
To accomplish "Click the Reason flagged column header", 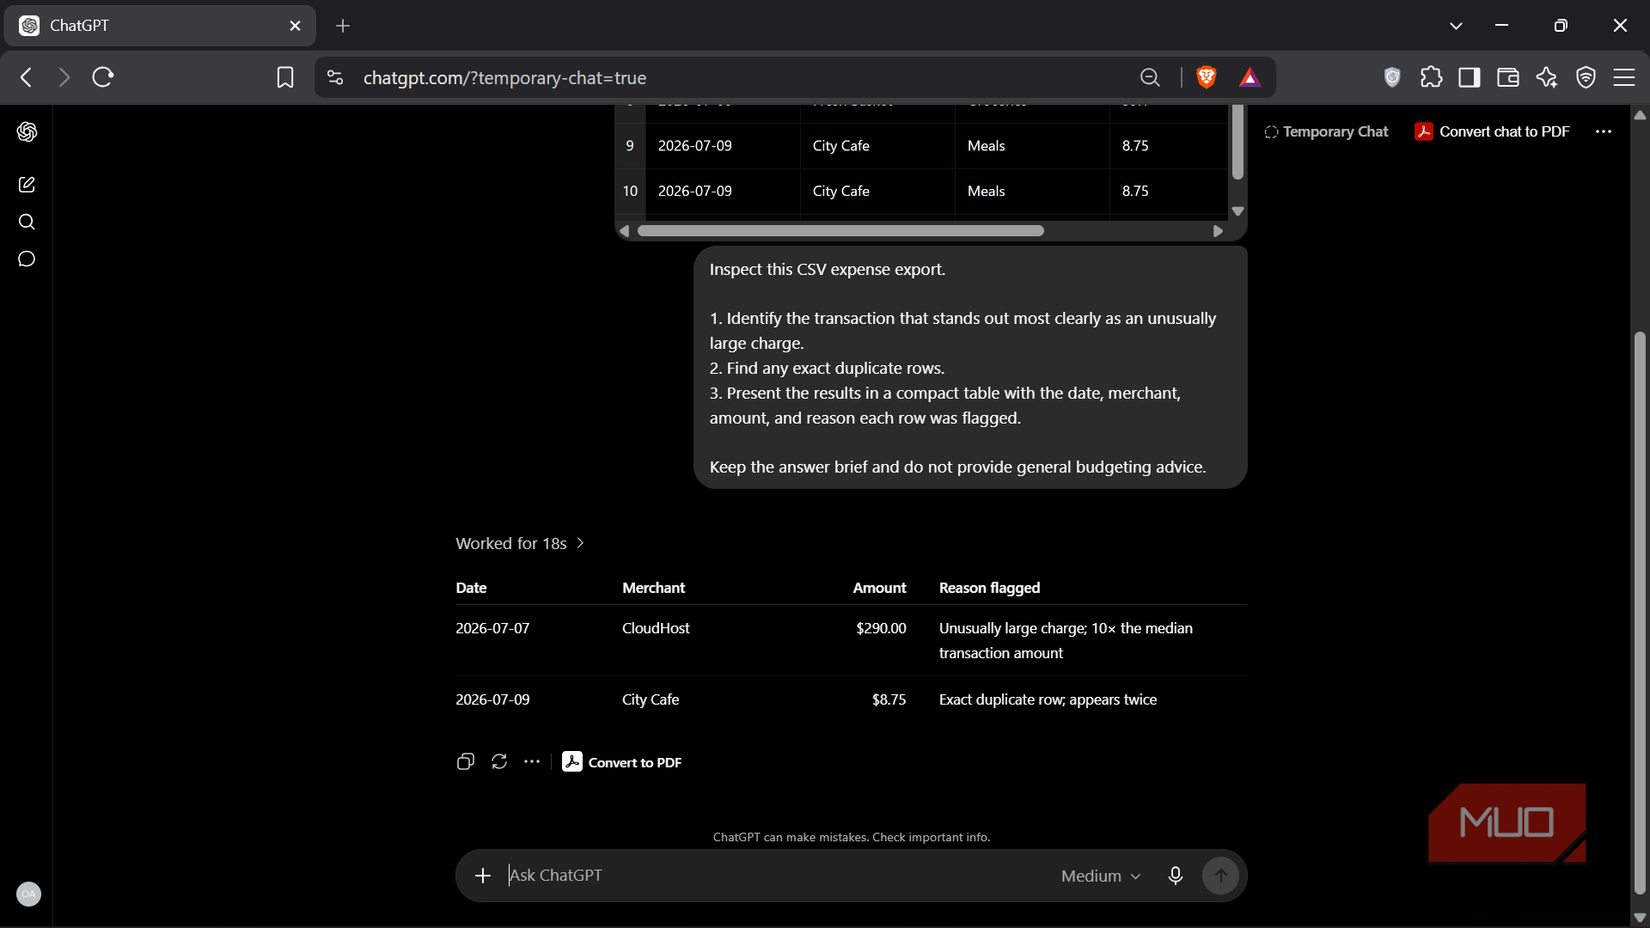I will click(x=989, y=587).
